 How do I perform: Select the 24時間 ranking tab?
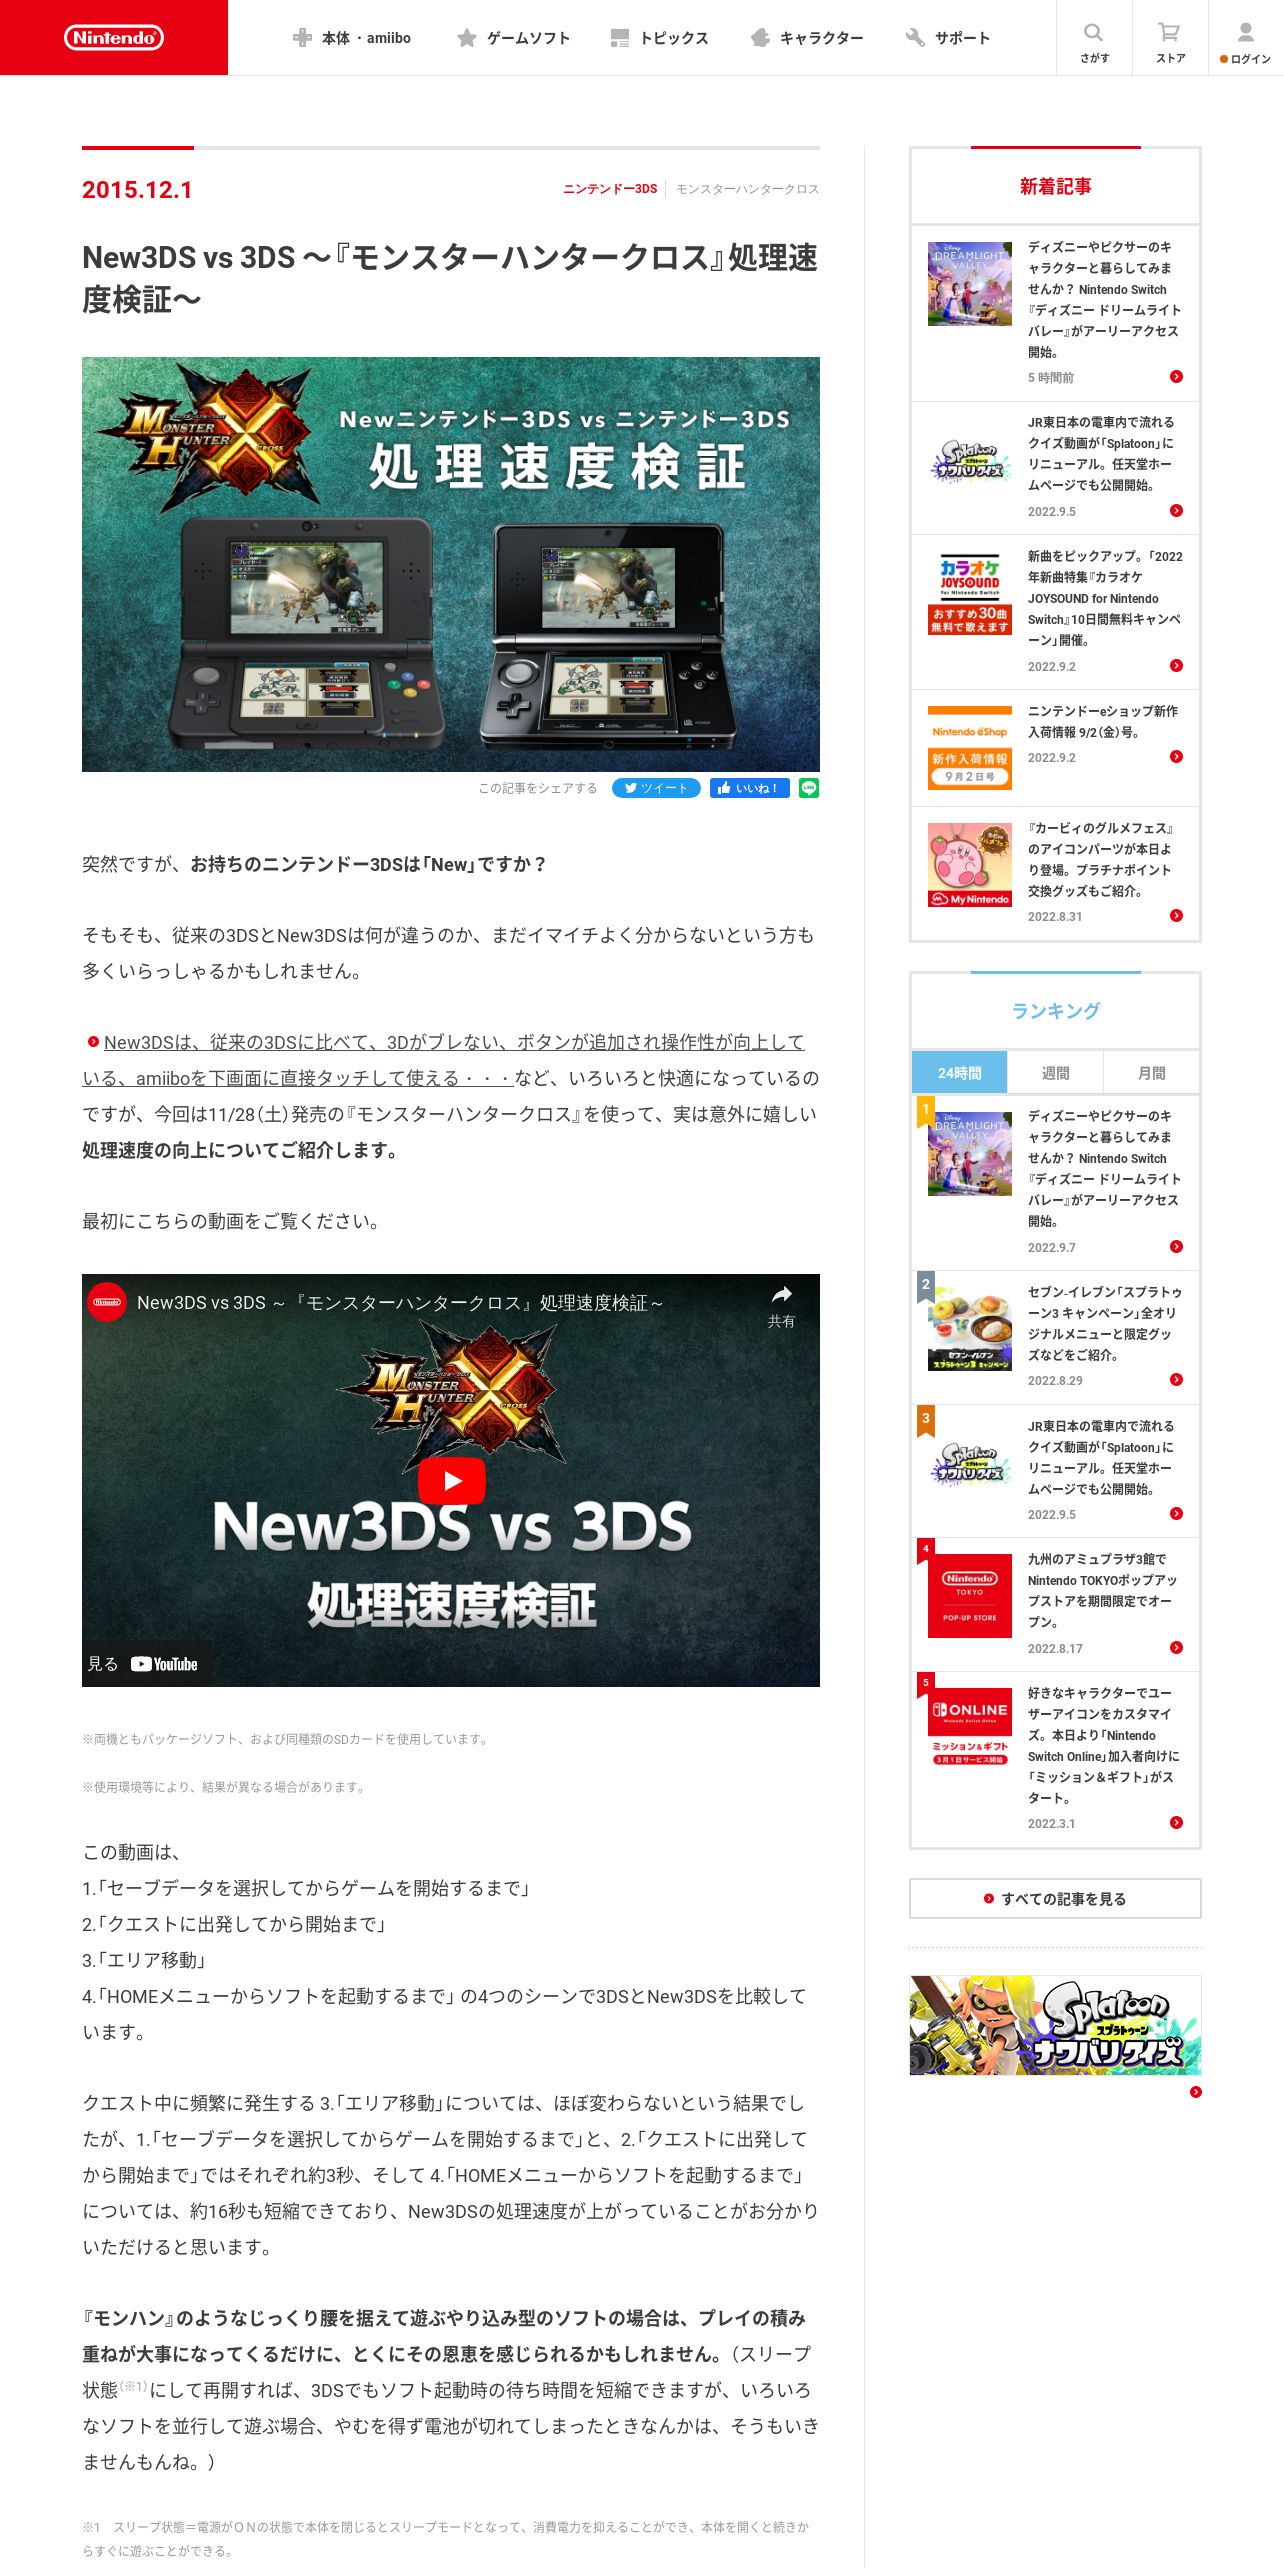959,1072
